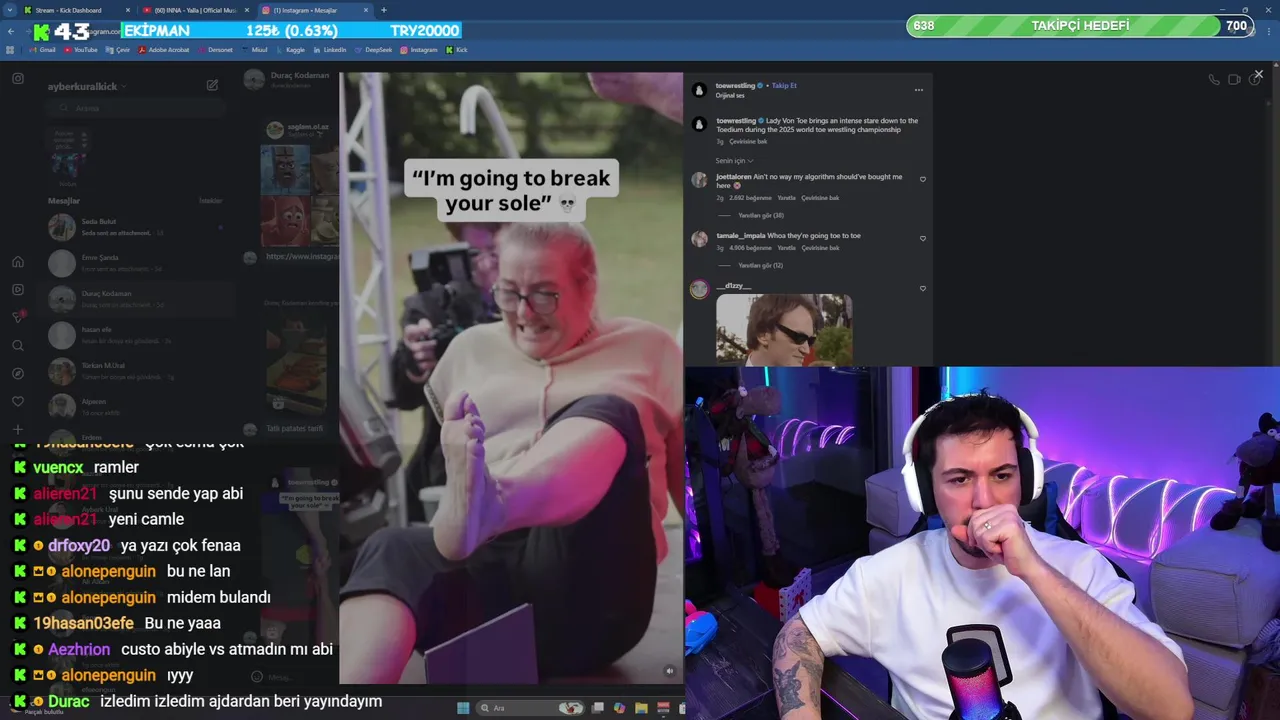Open Explore compass in sidebar
Screen dimensions: 1280x720
pyautogui.click(x=18, y=374)
